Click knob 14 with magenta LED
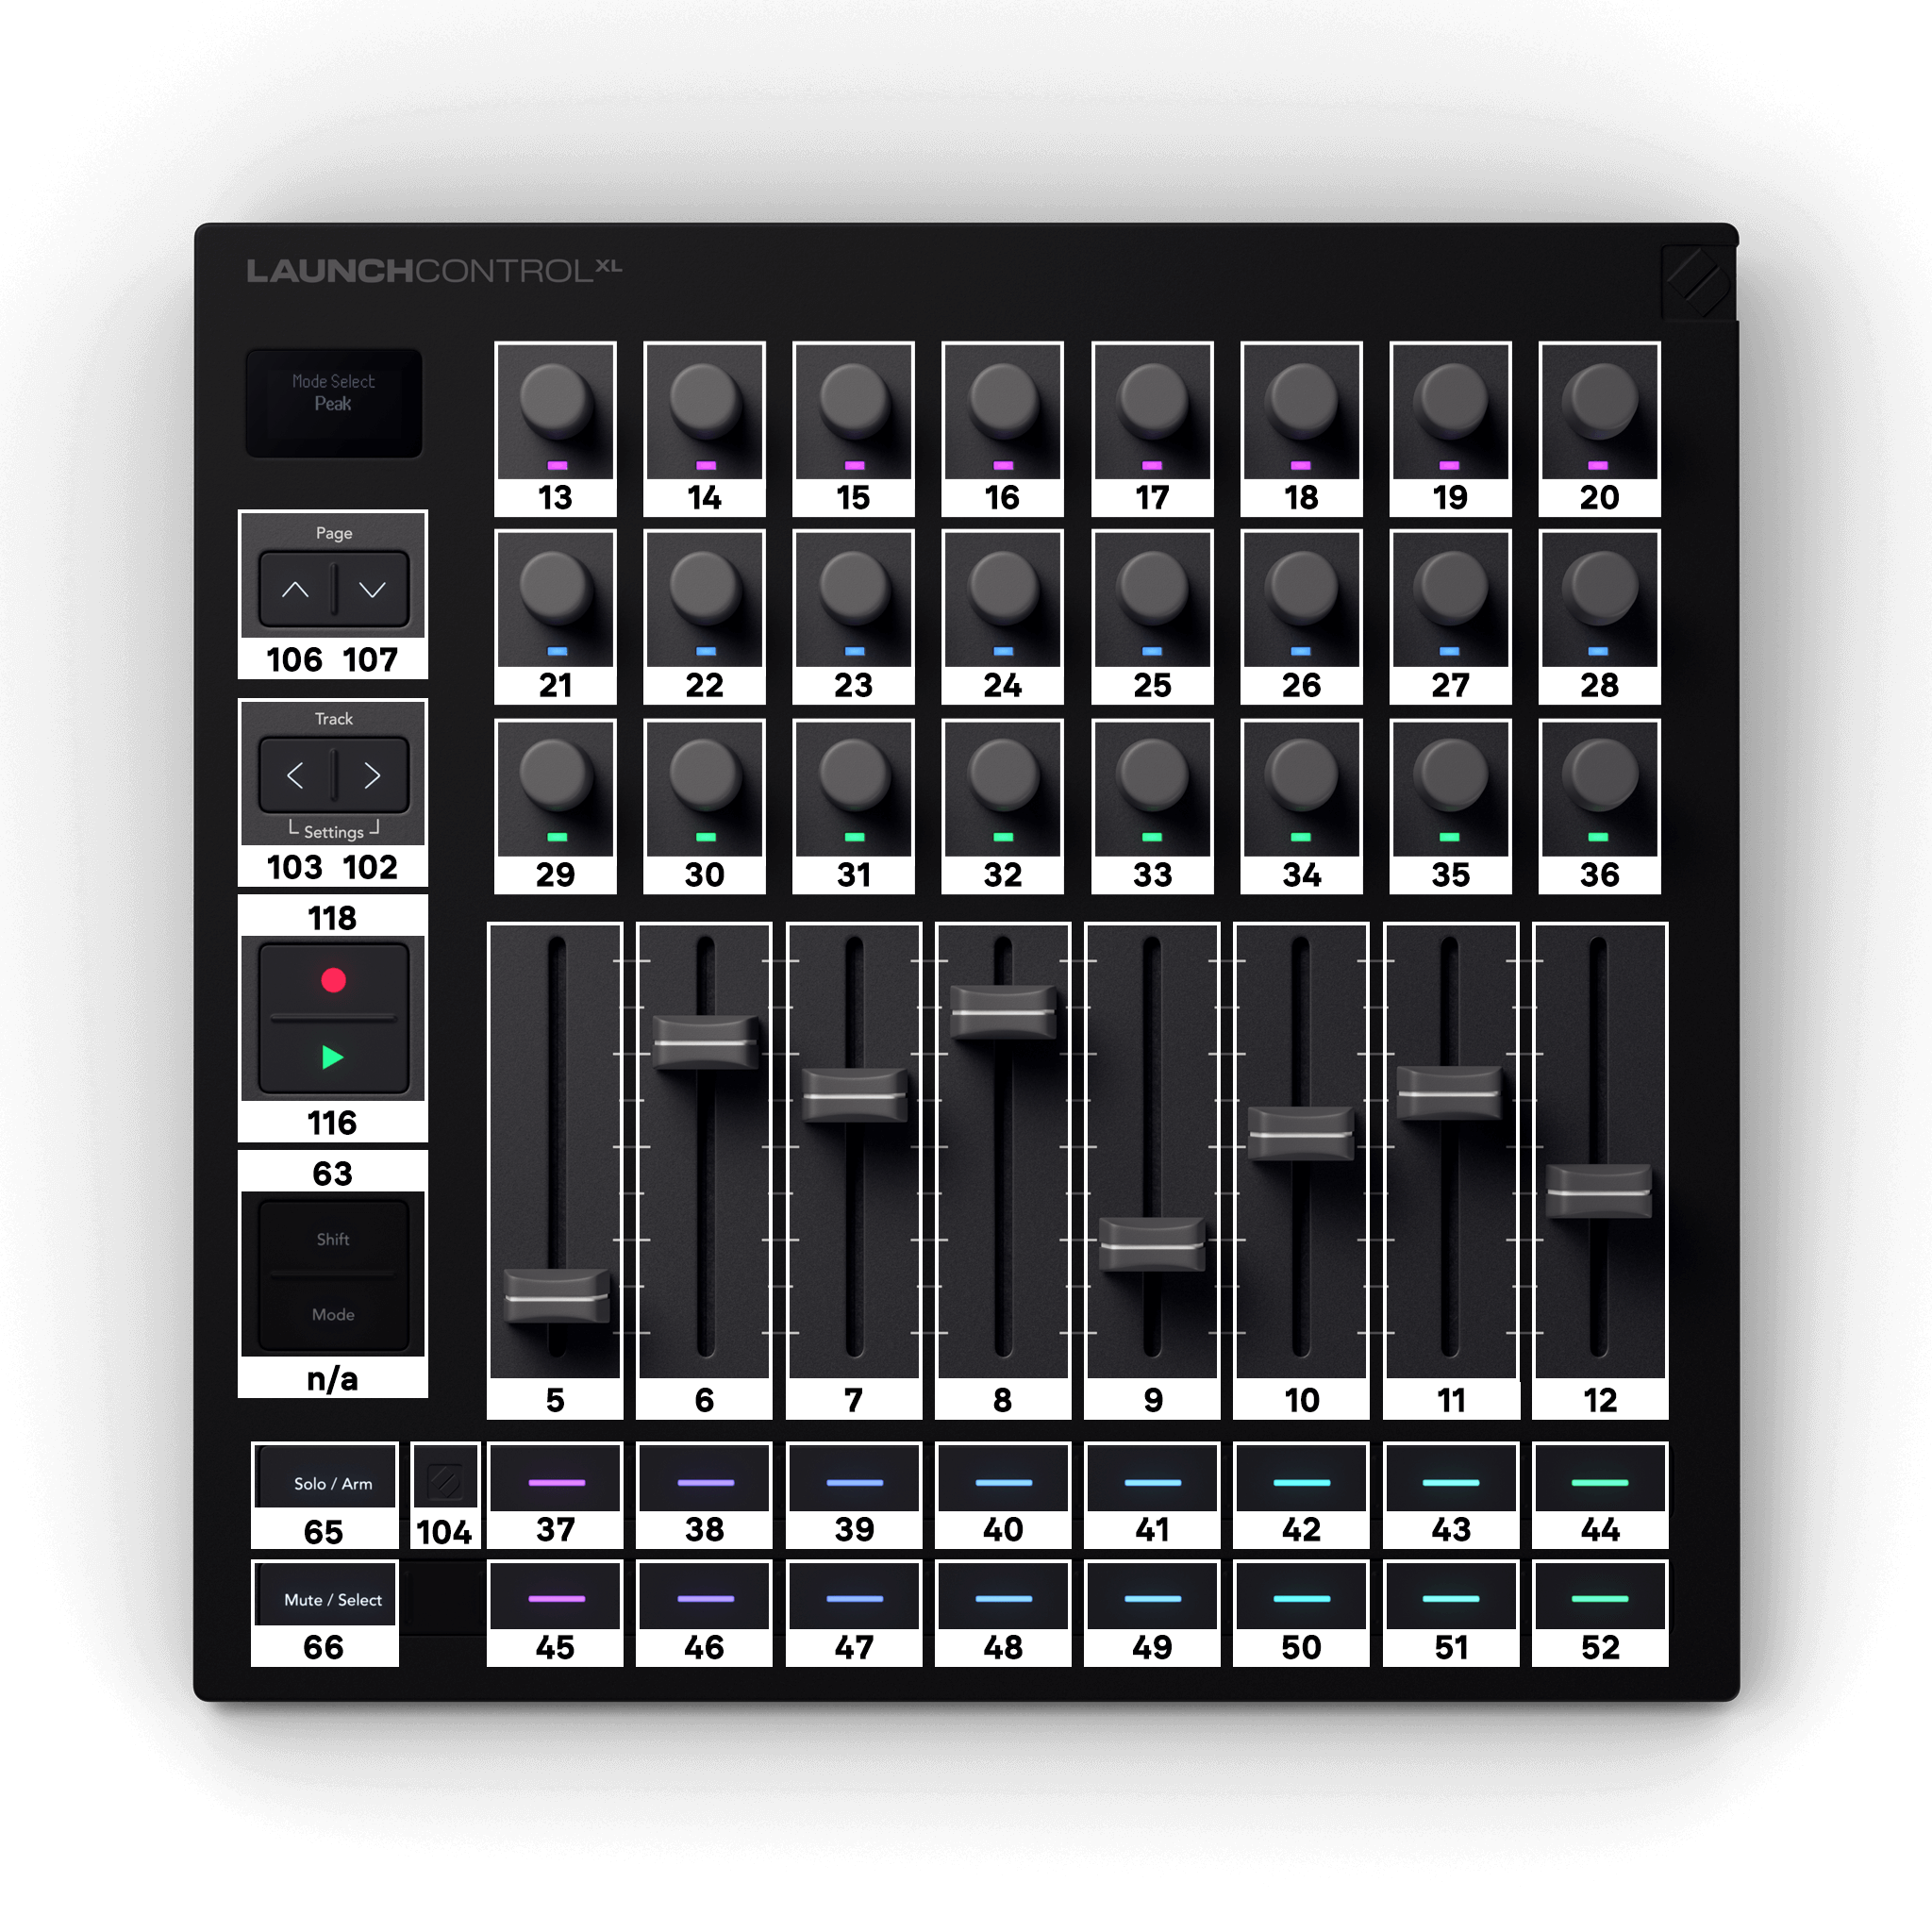Viewport: 1932px width, 1932px height. 704,400
